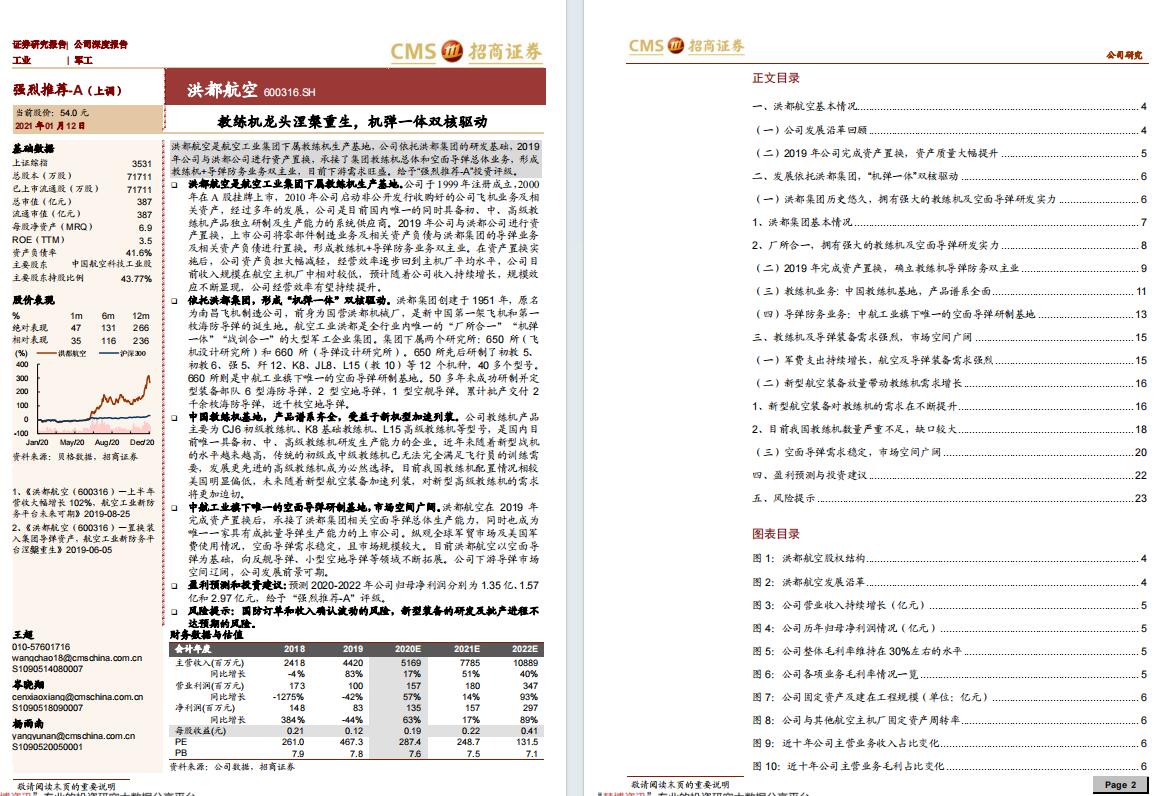Image resolution: width=1159 pixels, height=796 pixels.
Task: Click email yangyunan@cmschina.com.cn
Action: point(74,735)
